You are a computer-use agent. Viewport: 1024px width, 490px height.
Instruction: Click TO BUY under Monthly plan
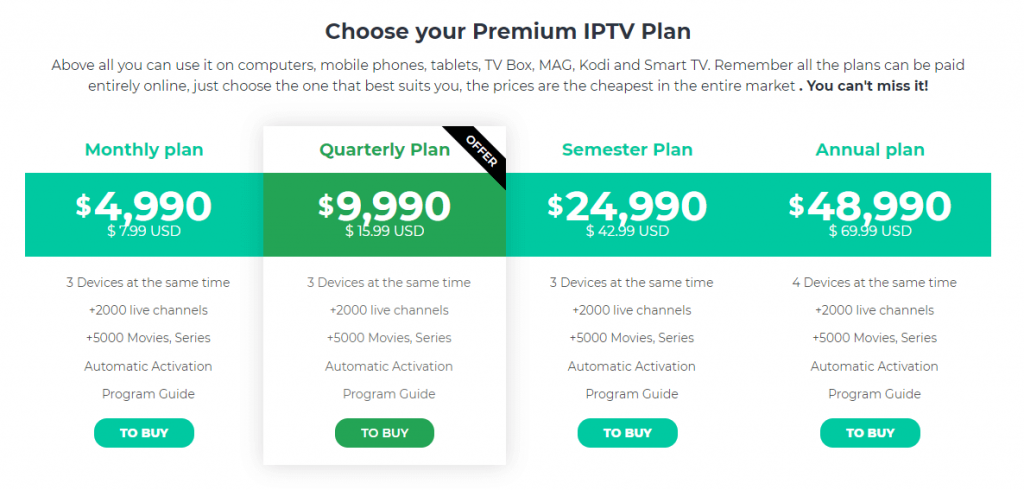144,433
